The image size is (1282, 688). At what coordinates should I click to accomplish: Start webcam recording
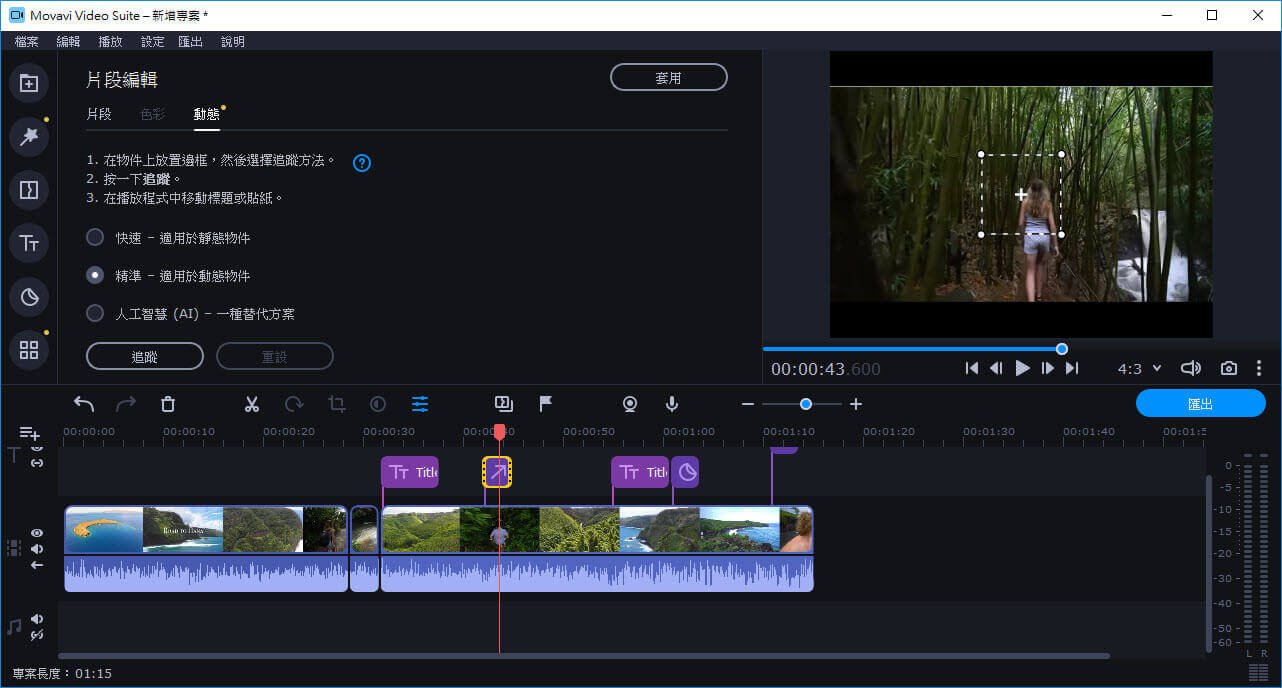630,404
